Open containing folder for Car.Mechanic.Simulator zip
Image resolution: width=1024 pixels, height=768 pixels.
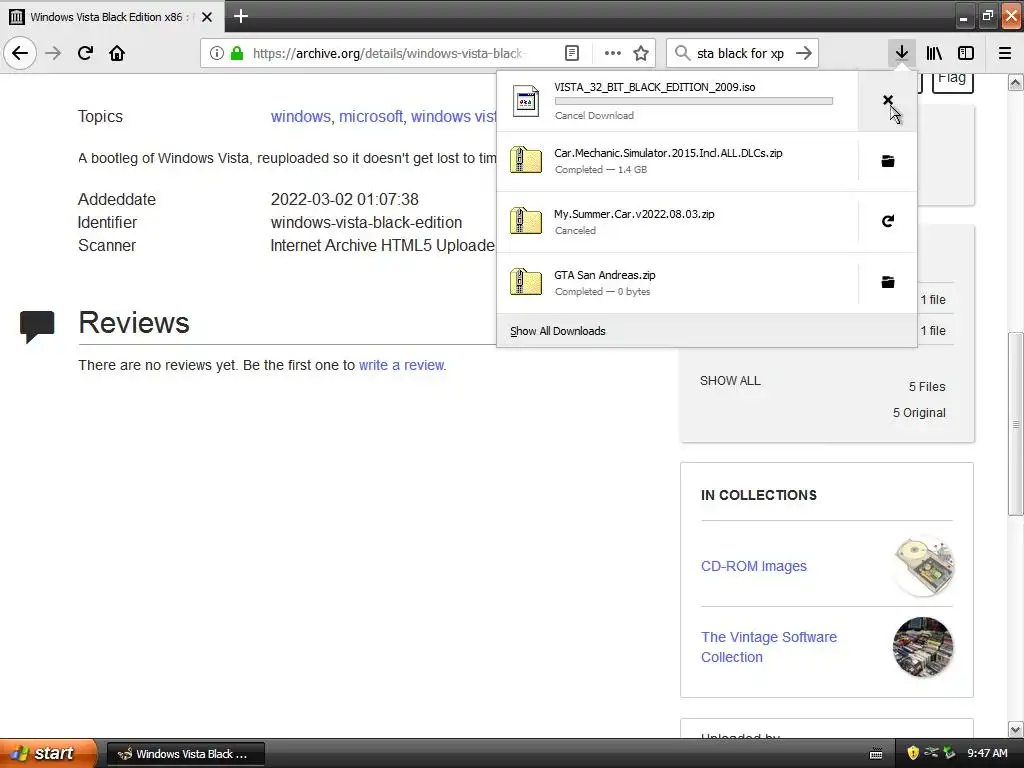[x=888, y=161]
